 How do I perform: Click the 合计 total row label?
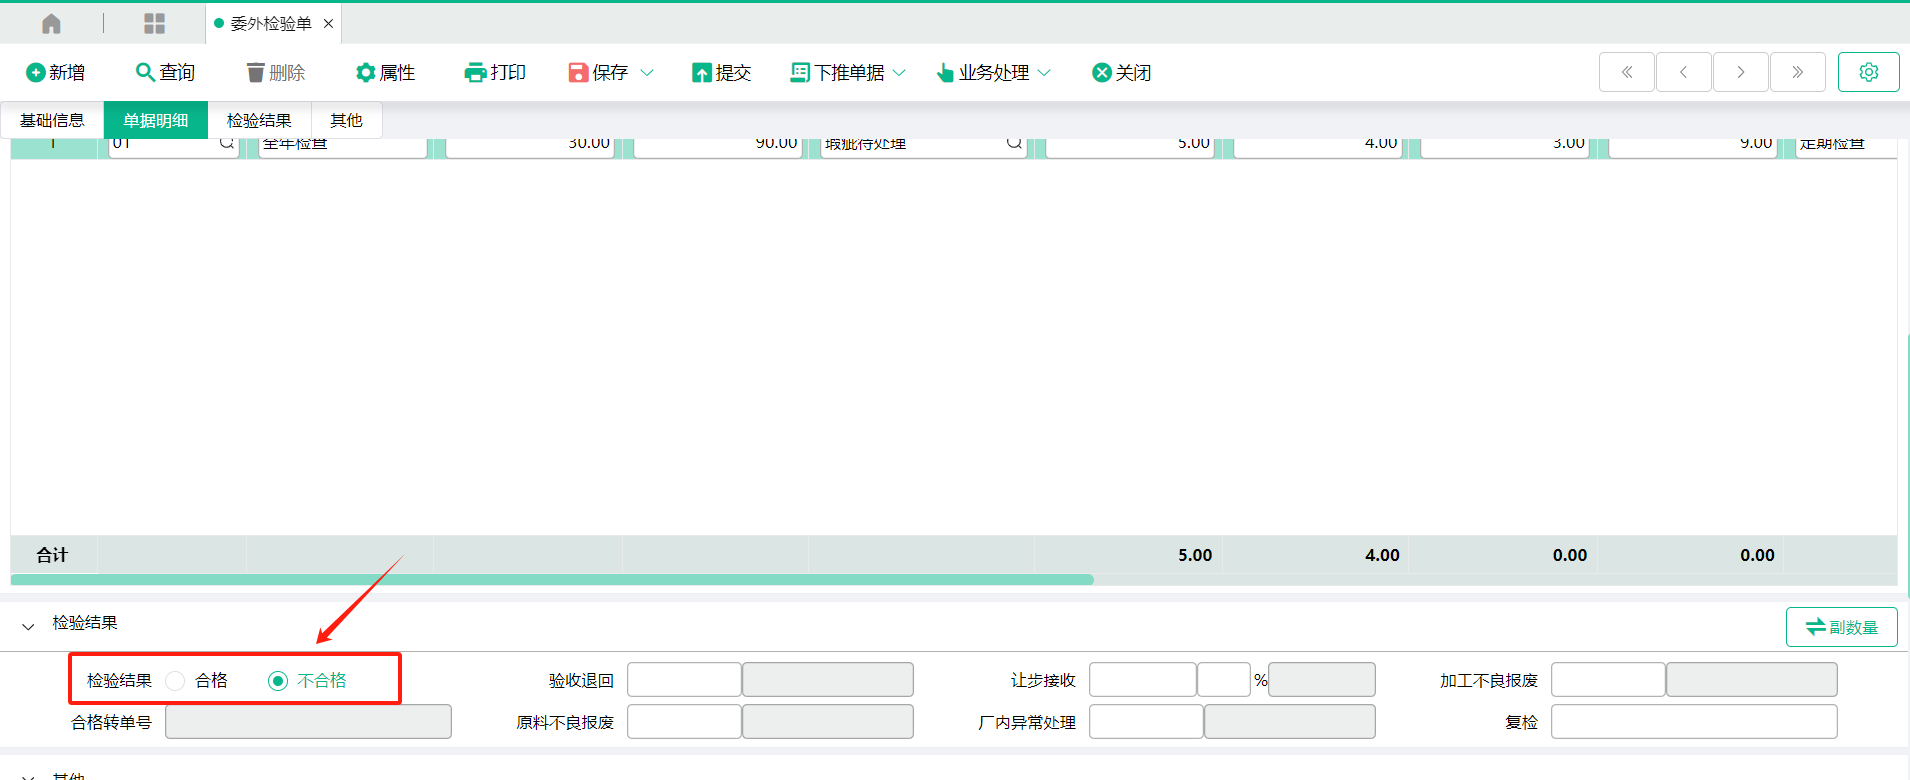tap(52, 555)
